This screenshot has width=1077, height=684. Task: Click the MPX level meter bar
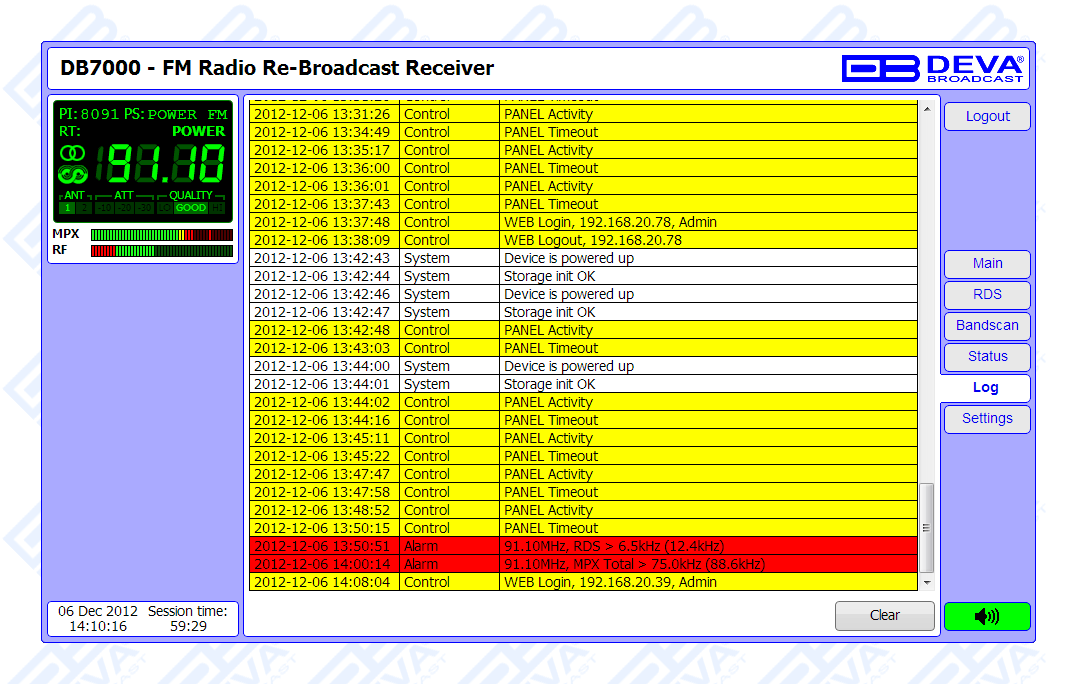[x=161, y=235]
